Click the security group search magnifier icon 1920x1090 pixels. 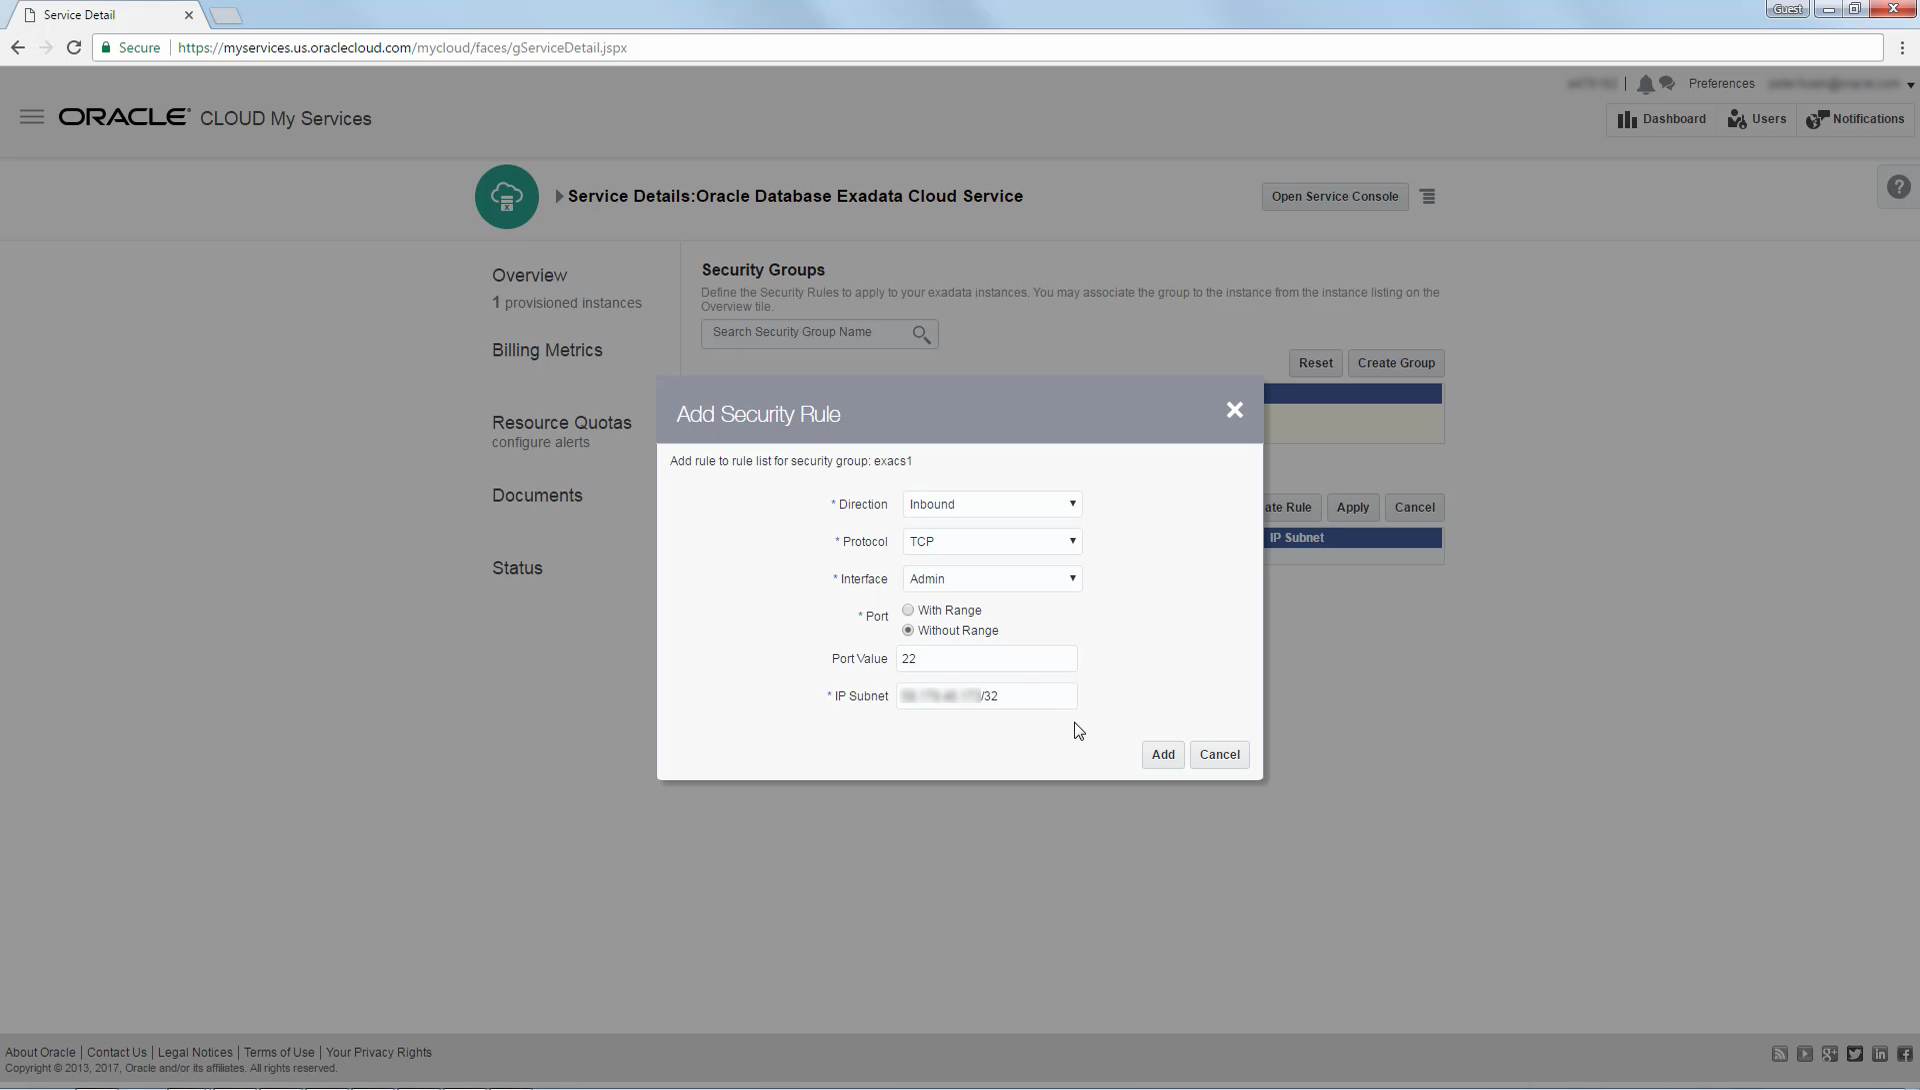pyautogui.click(x=921, y=335)
